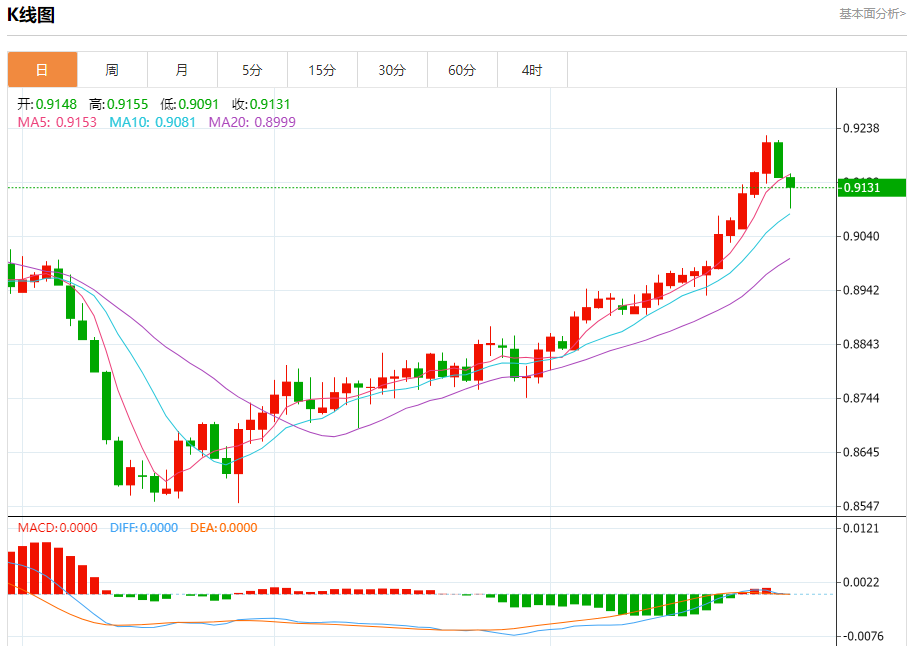Select the 日 daily chart tab
Screen dimensions: 913x646
[43, 70]
